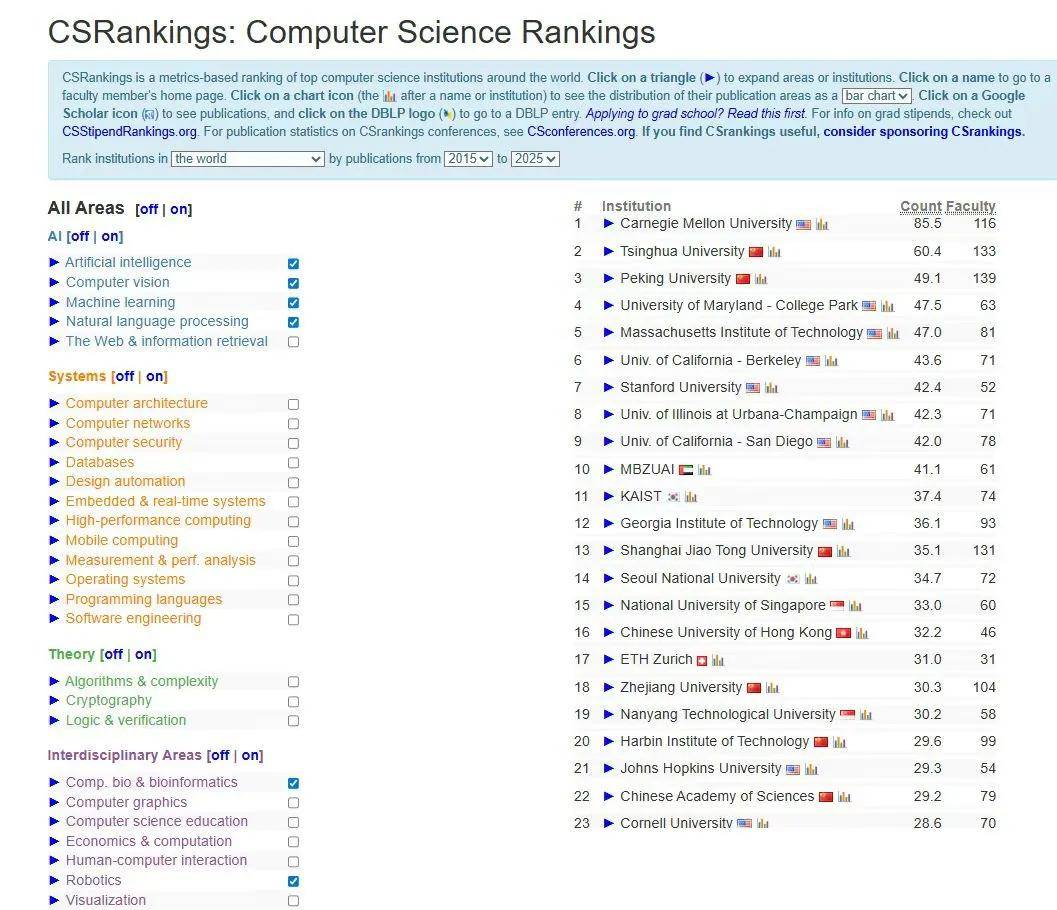Image resolution: width=1057 pixels, height=910 pixels.
Task: Open chart icon for Carnegie Mellon University
Action: point(822,224)
